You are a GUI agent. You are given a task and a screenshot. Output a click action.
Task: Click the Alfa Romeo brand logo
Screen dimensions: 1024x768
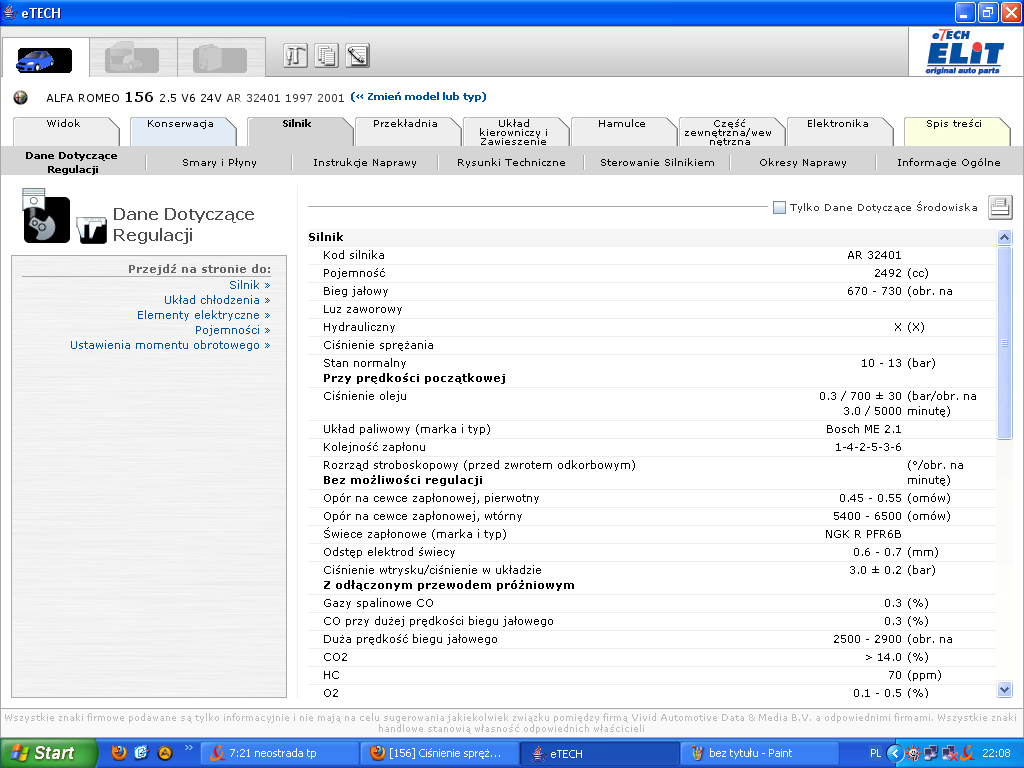click(23, 97)
